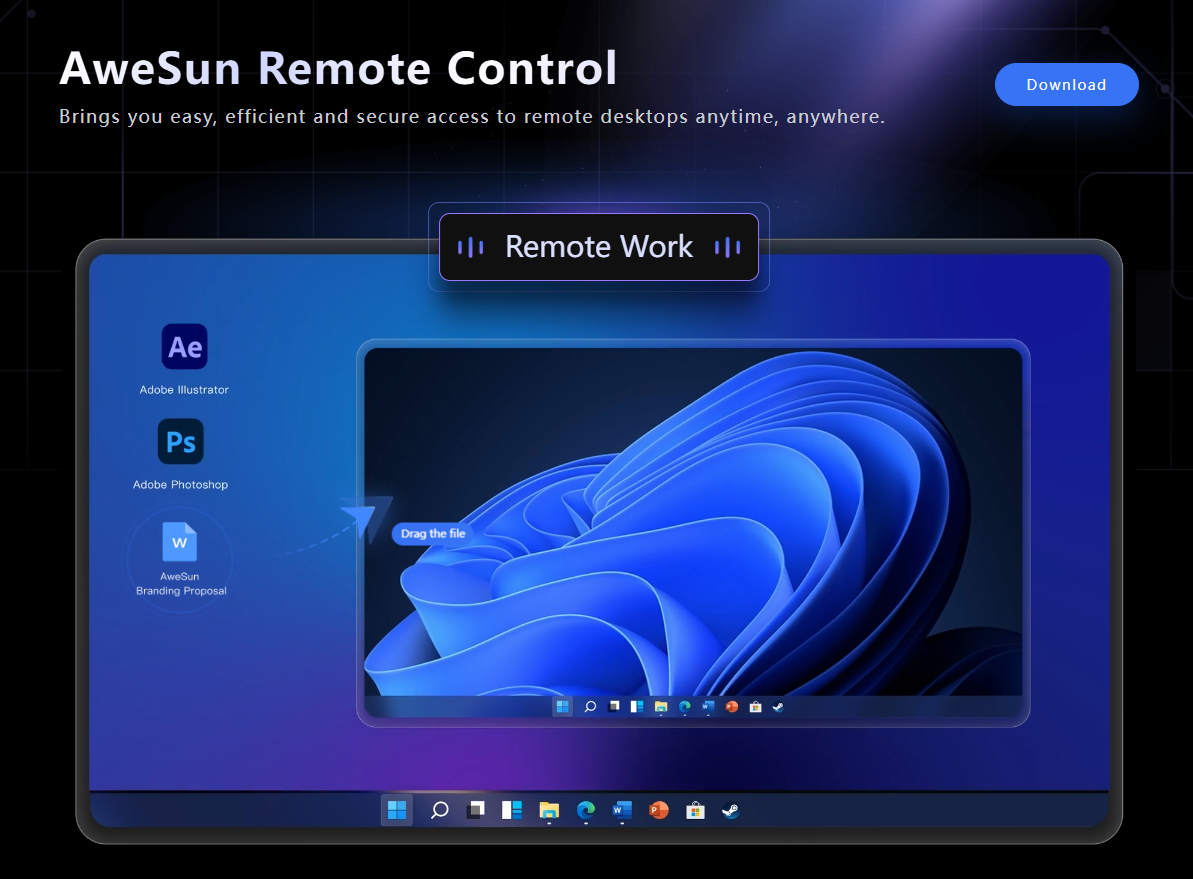Launch Edge in the remote window taskbar
Screen dimensions: 1193x879
[685, 707]
